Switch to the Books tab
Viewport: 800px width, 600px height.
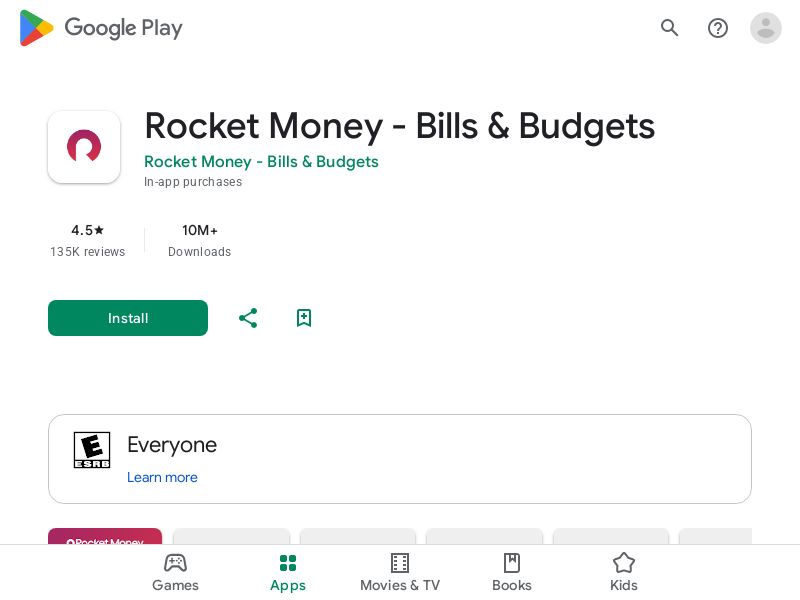tap(512, 572)
